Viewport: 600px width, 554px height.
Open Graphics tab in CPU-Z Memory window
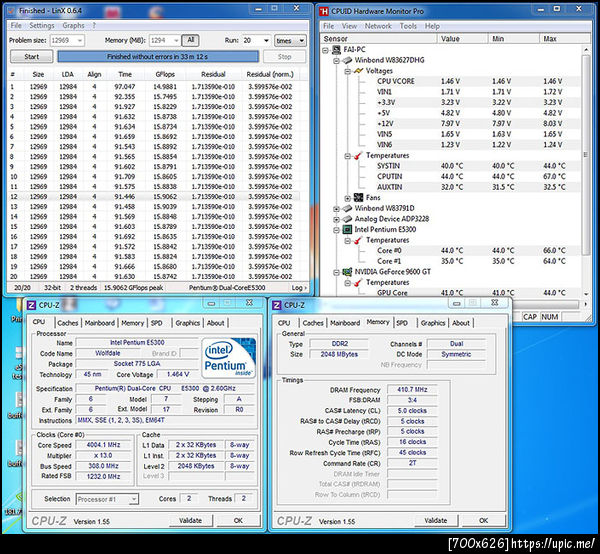pyautogui.click(x=433, y=323)
